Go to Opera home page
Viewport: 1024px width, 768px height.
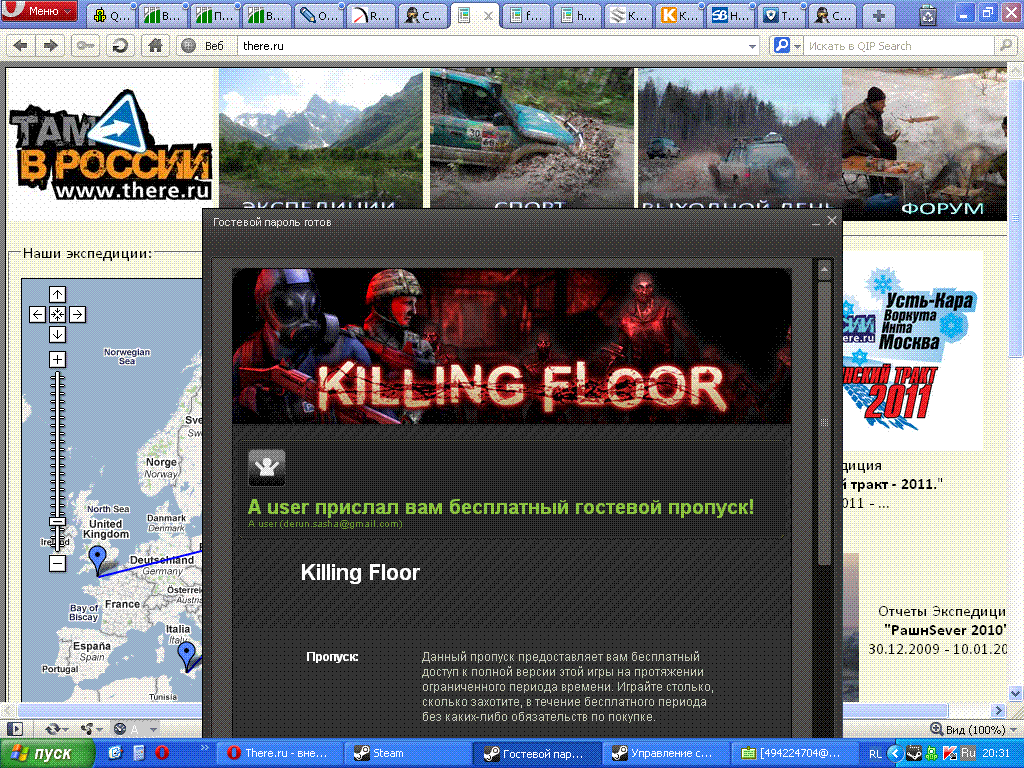[x=155, y=46]
